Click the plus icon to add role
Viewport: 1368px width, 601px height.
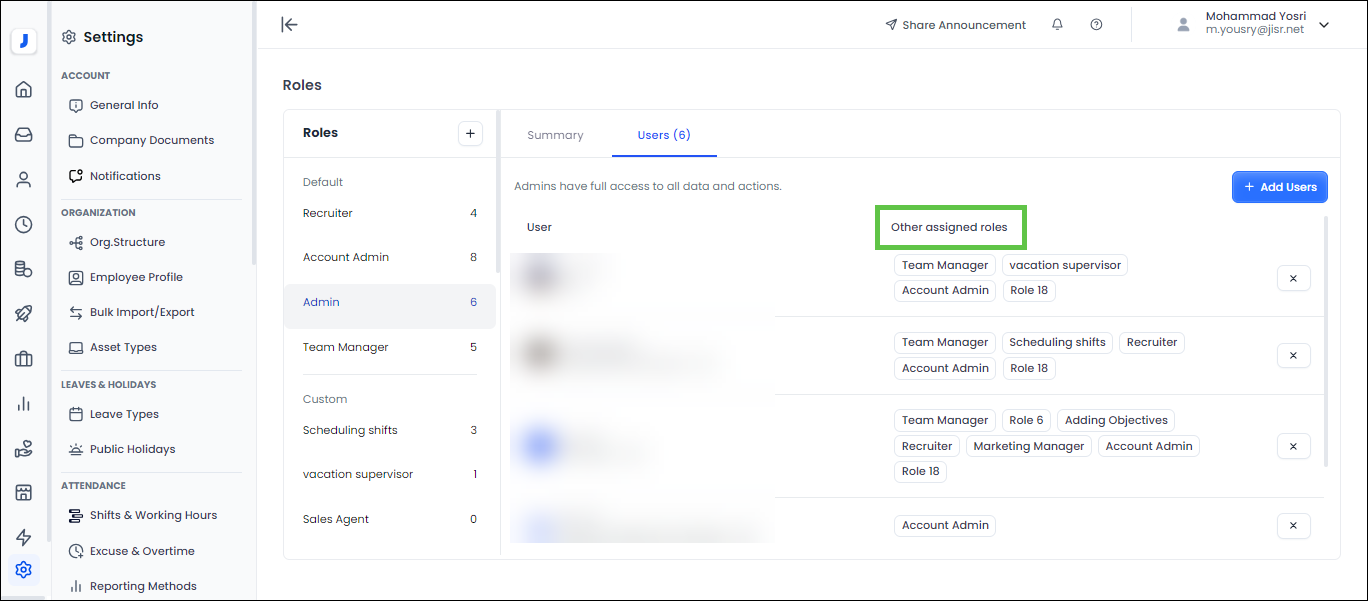coord(470,133)
